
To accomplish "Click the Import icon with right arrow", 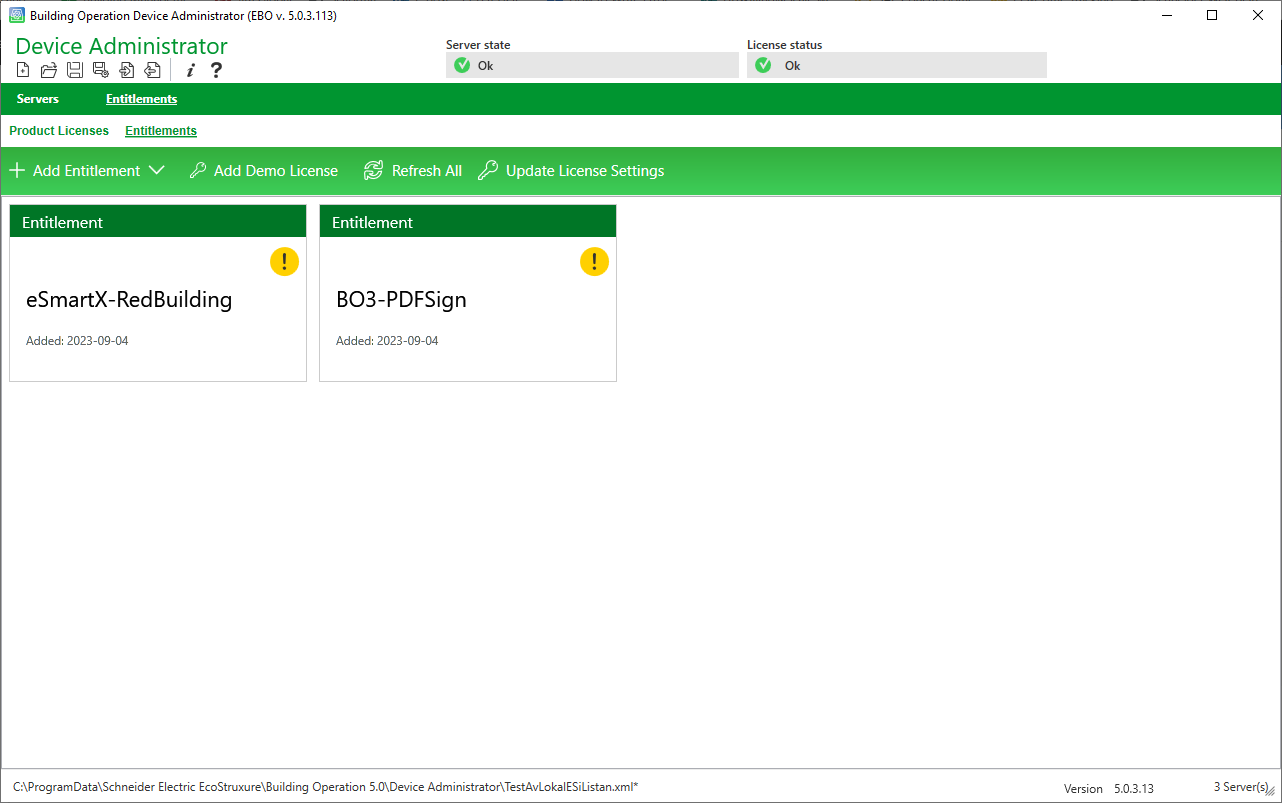I will click(127, 70).
